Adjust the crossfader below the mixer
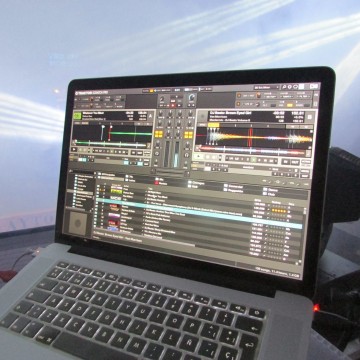This screenshot has width=360, height=360. pyautogui.click(x=171, y=171)
